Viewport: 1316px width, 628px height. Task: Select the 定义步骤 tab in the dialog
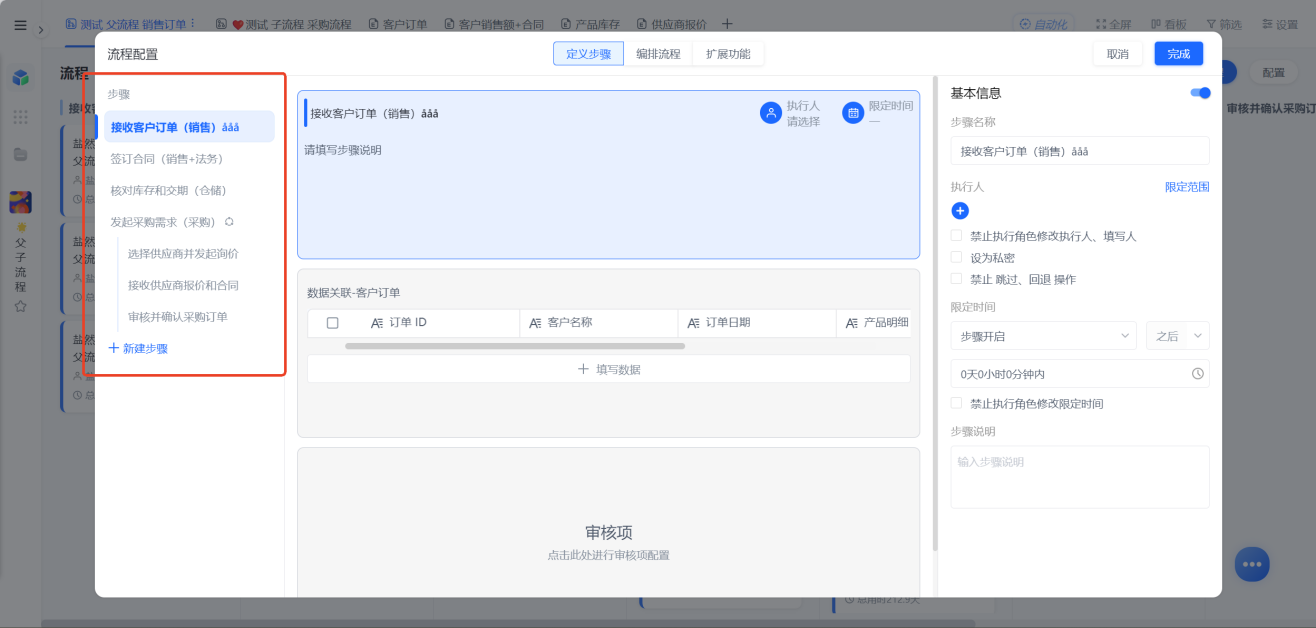588,54
